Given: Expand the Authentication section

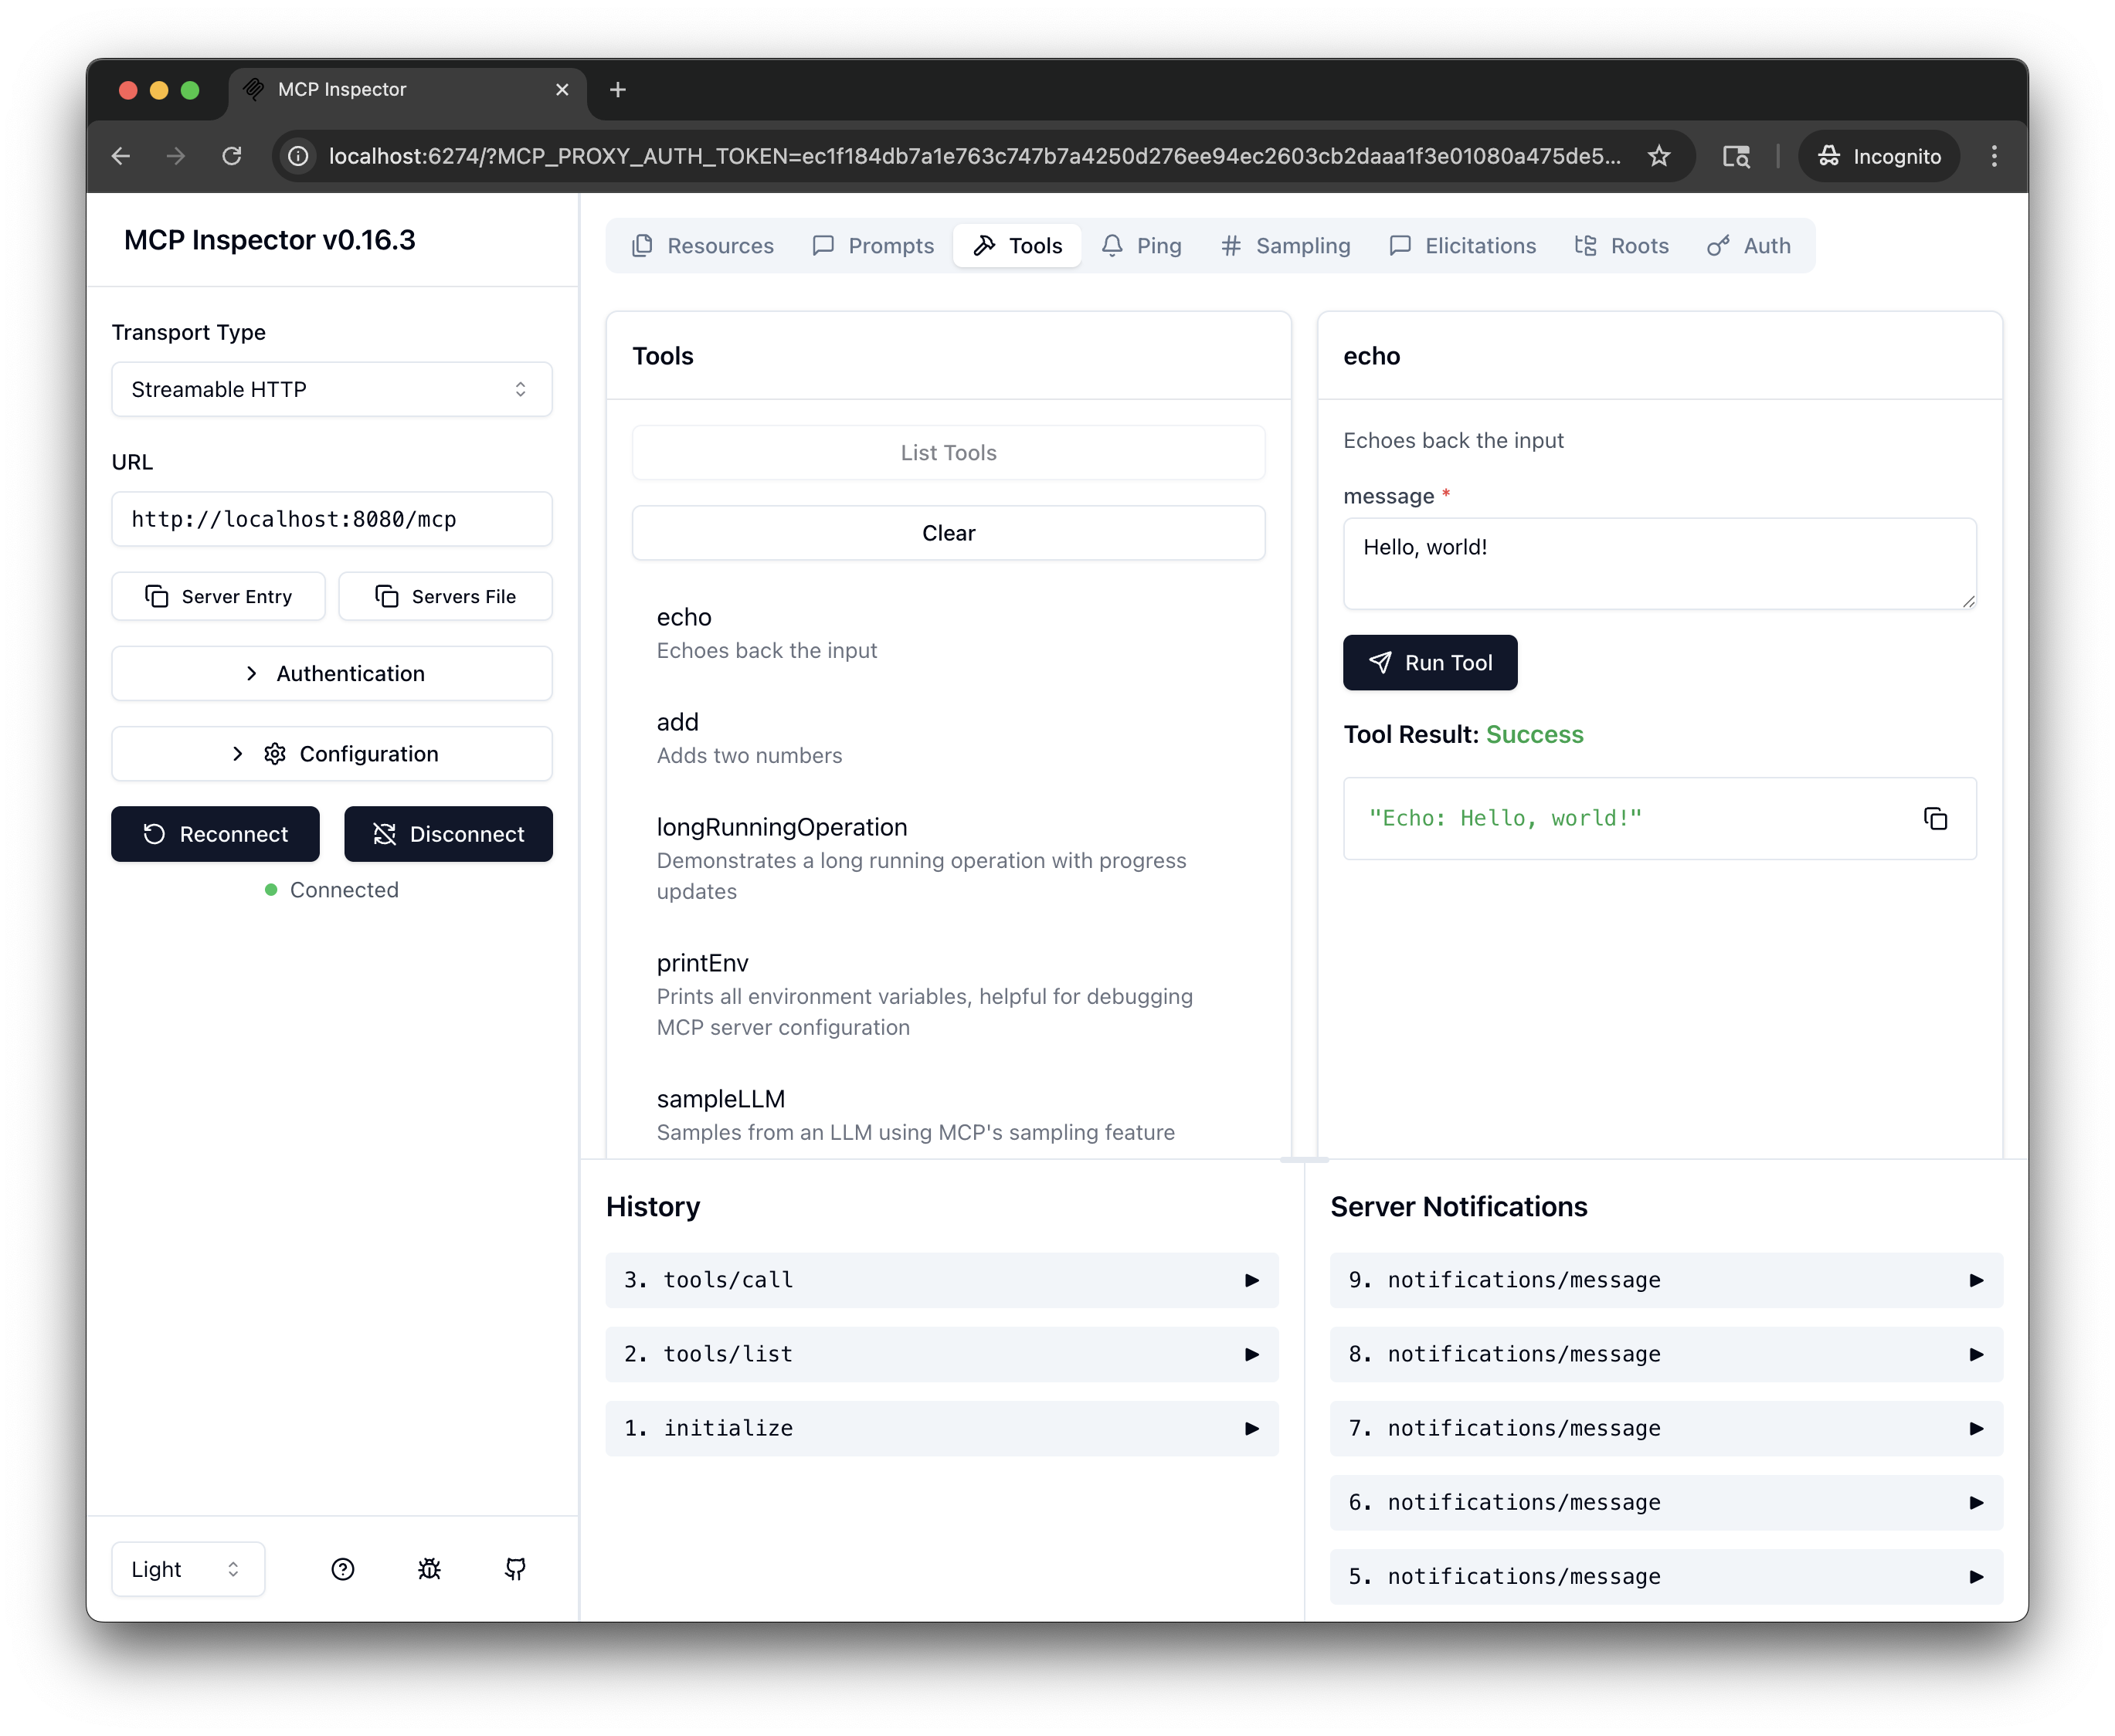Looking at the screenshot, I should [332, 673].
